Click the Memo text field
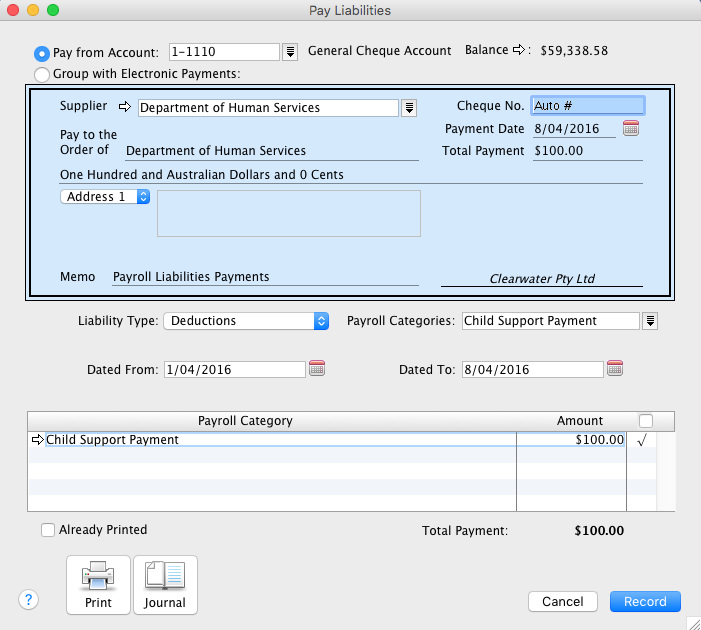701x630 pixels. pyautogui.click(x=264, y=277)
